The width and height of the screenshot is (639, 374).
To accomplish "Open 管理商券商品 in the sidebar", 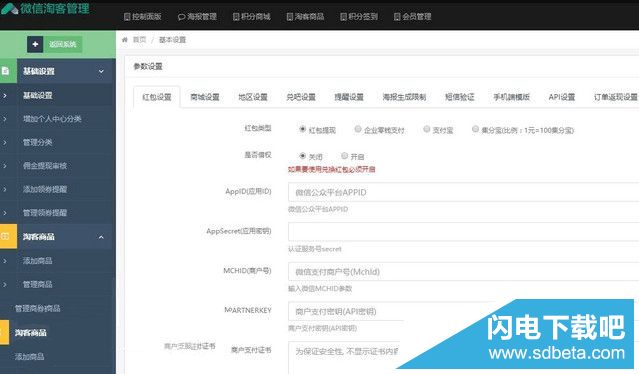I will pos(37,308).
